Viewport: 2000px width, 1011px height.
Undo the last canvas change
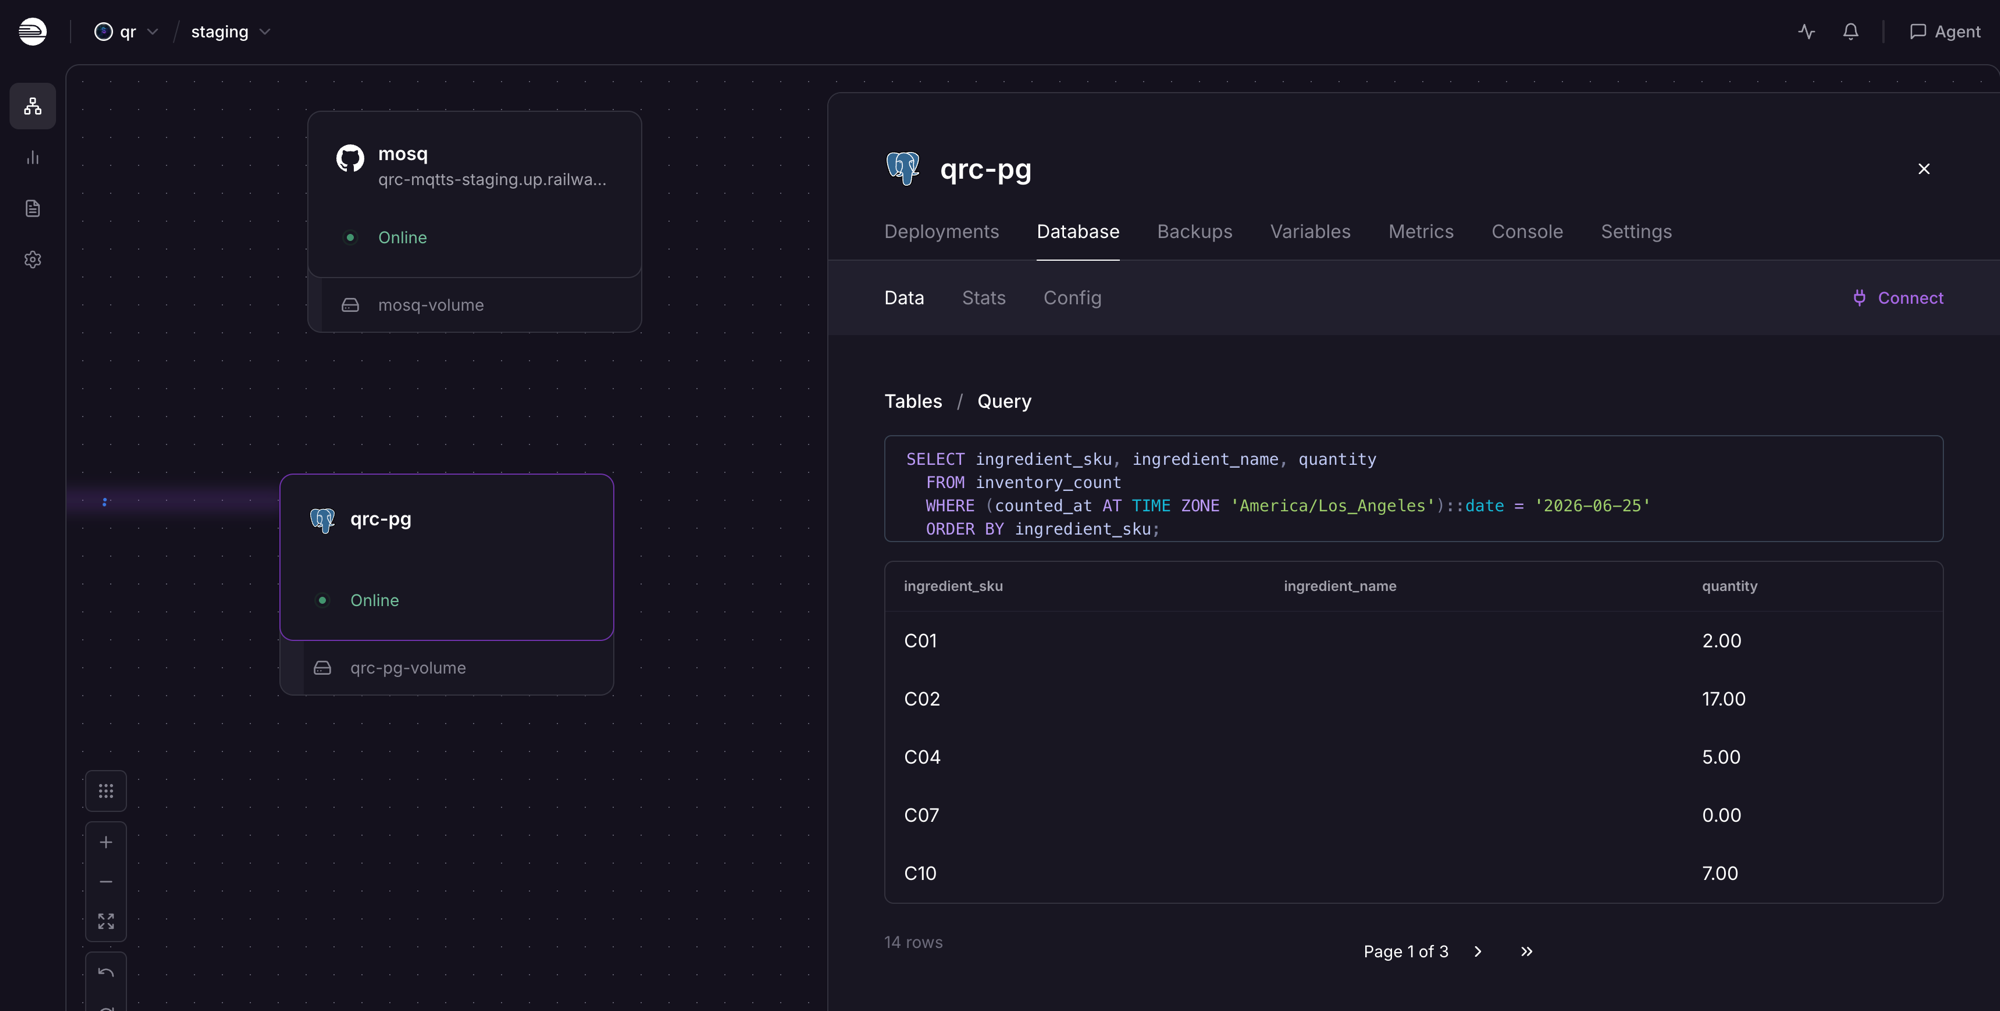coord(106,972)
